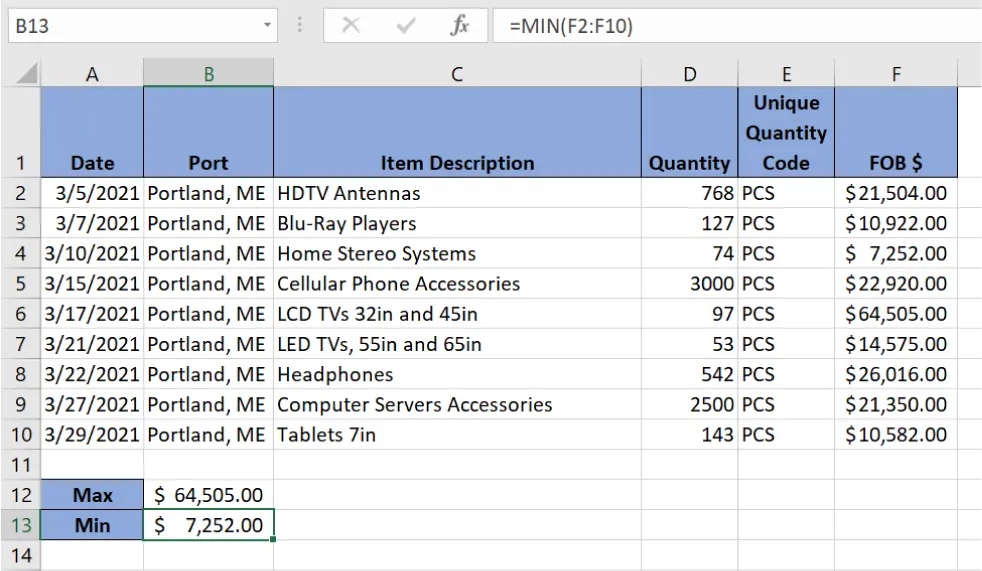The width and height of the screenshot is (982, 571).
Task: Select column C header
Action: (x=456, y=73)
